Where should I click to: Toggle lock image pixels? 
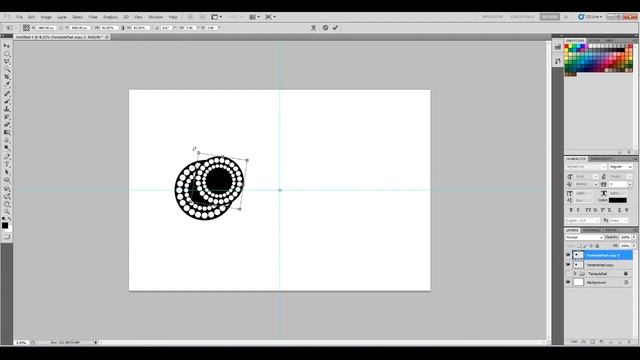[x=585, y=246]
